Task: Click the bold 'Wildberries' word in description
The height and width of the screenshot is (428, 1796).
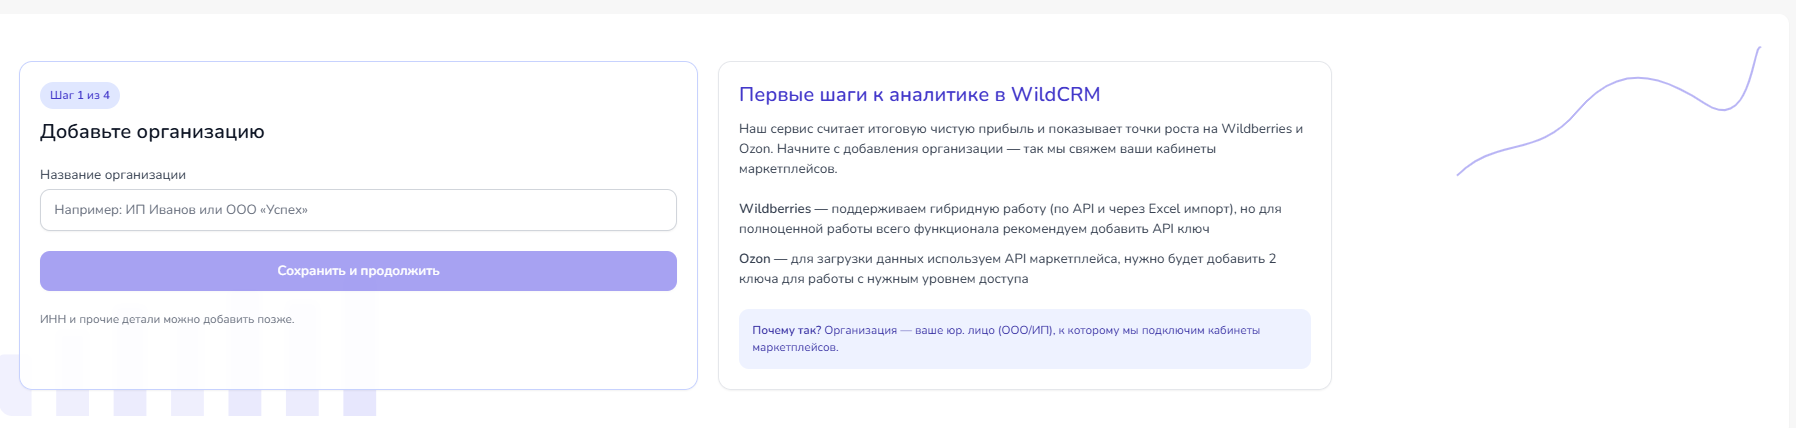Action: coord(774,209)
